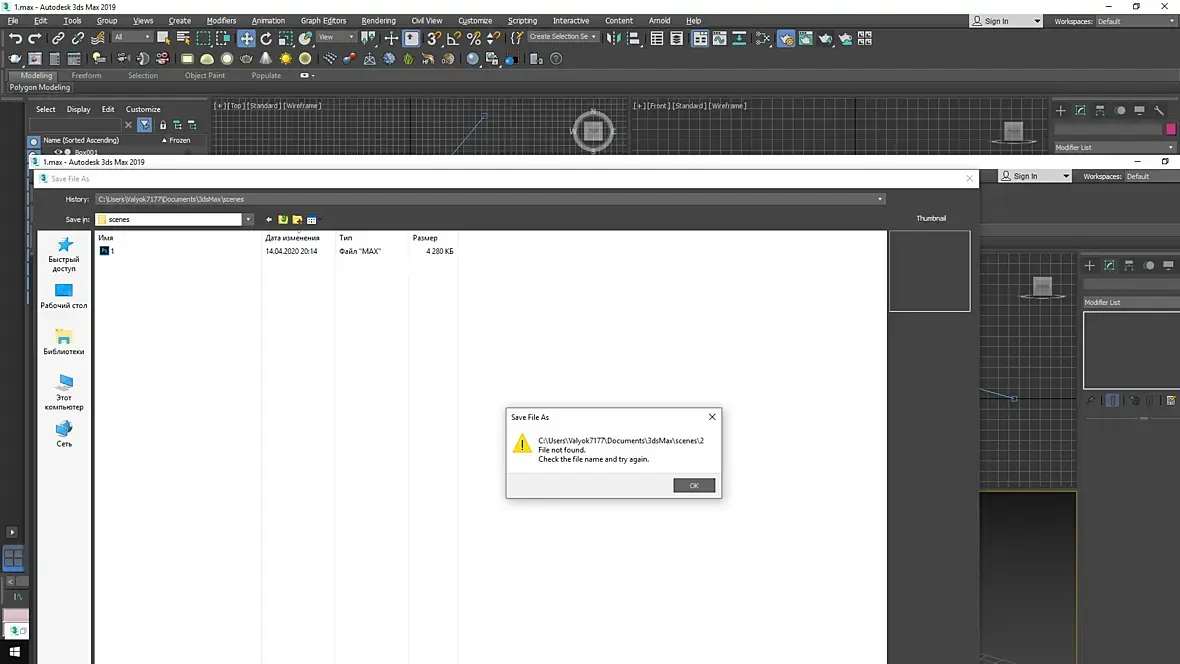Close the File not found alert
This screenshot has height=664, width=1180.
click(x=712, y=417)
